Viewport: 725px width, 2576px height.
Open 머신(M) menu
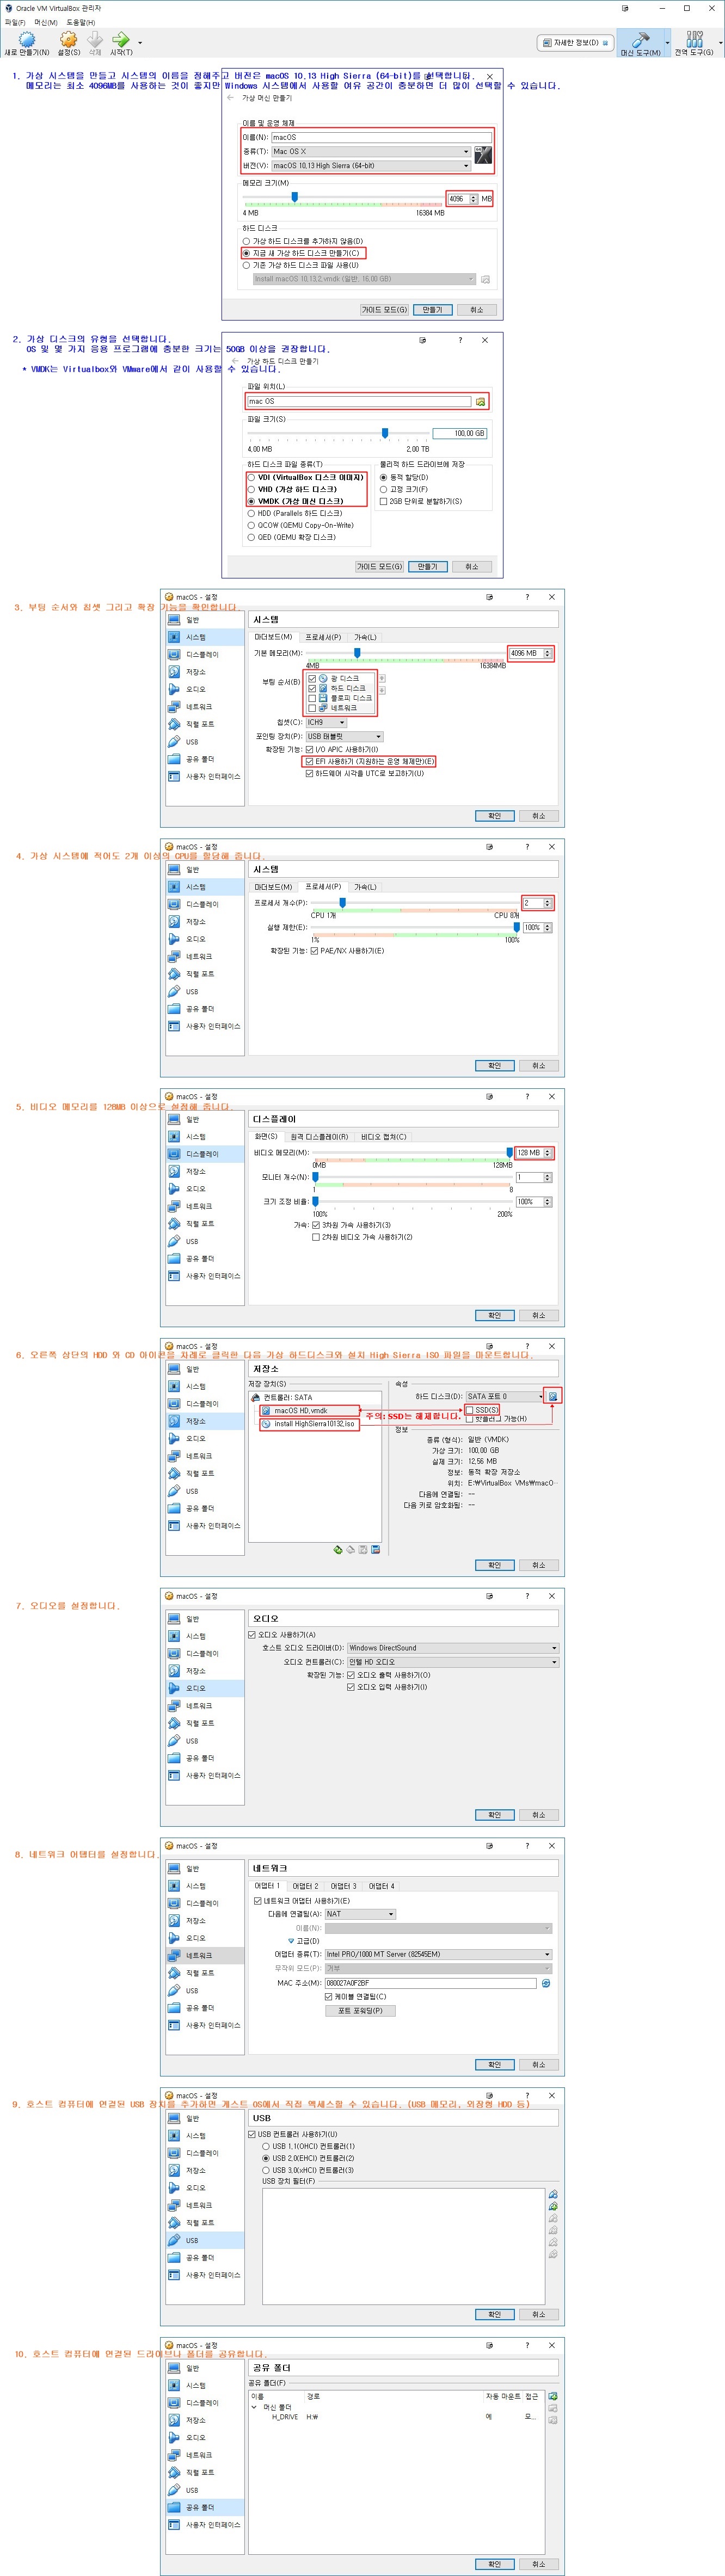(46, 22)
